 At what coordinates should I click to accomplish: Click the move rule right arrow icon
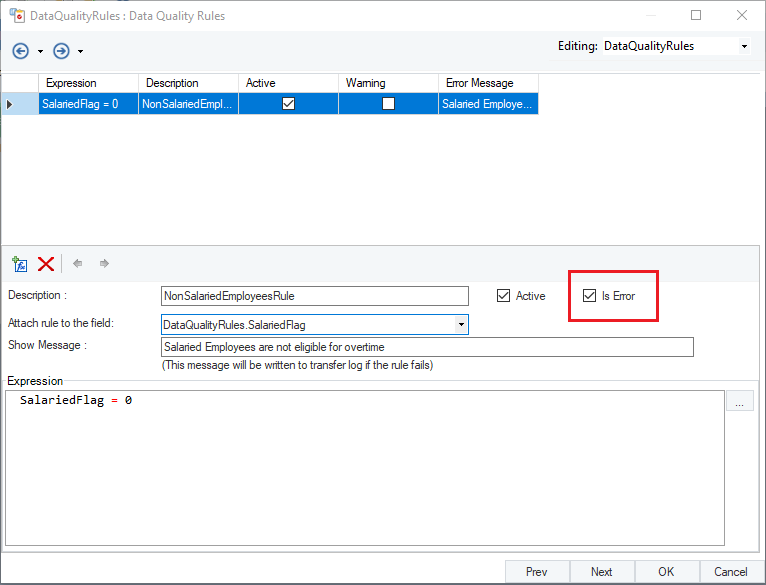[x=104, y=264]
